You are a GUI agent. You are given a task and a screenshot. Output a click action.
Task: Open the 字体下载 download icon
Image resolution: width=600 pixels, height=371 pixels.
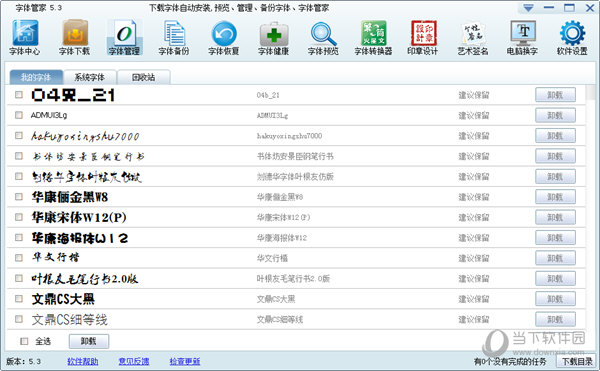coord(75,37)
